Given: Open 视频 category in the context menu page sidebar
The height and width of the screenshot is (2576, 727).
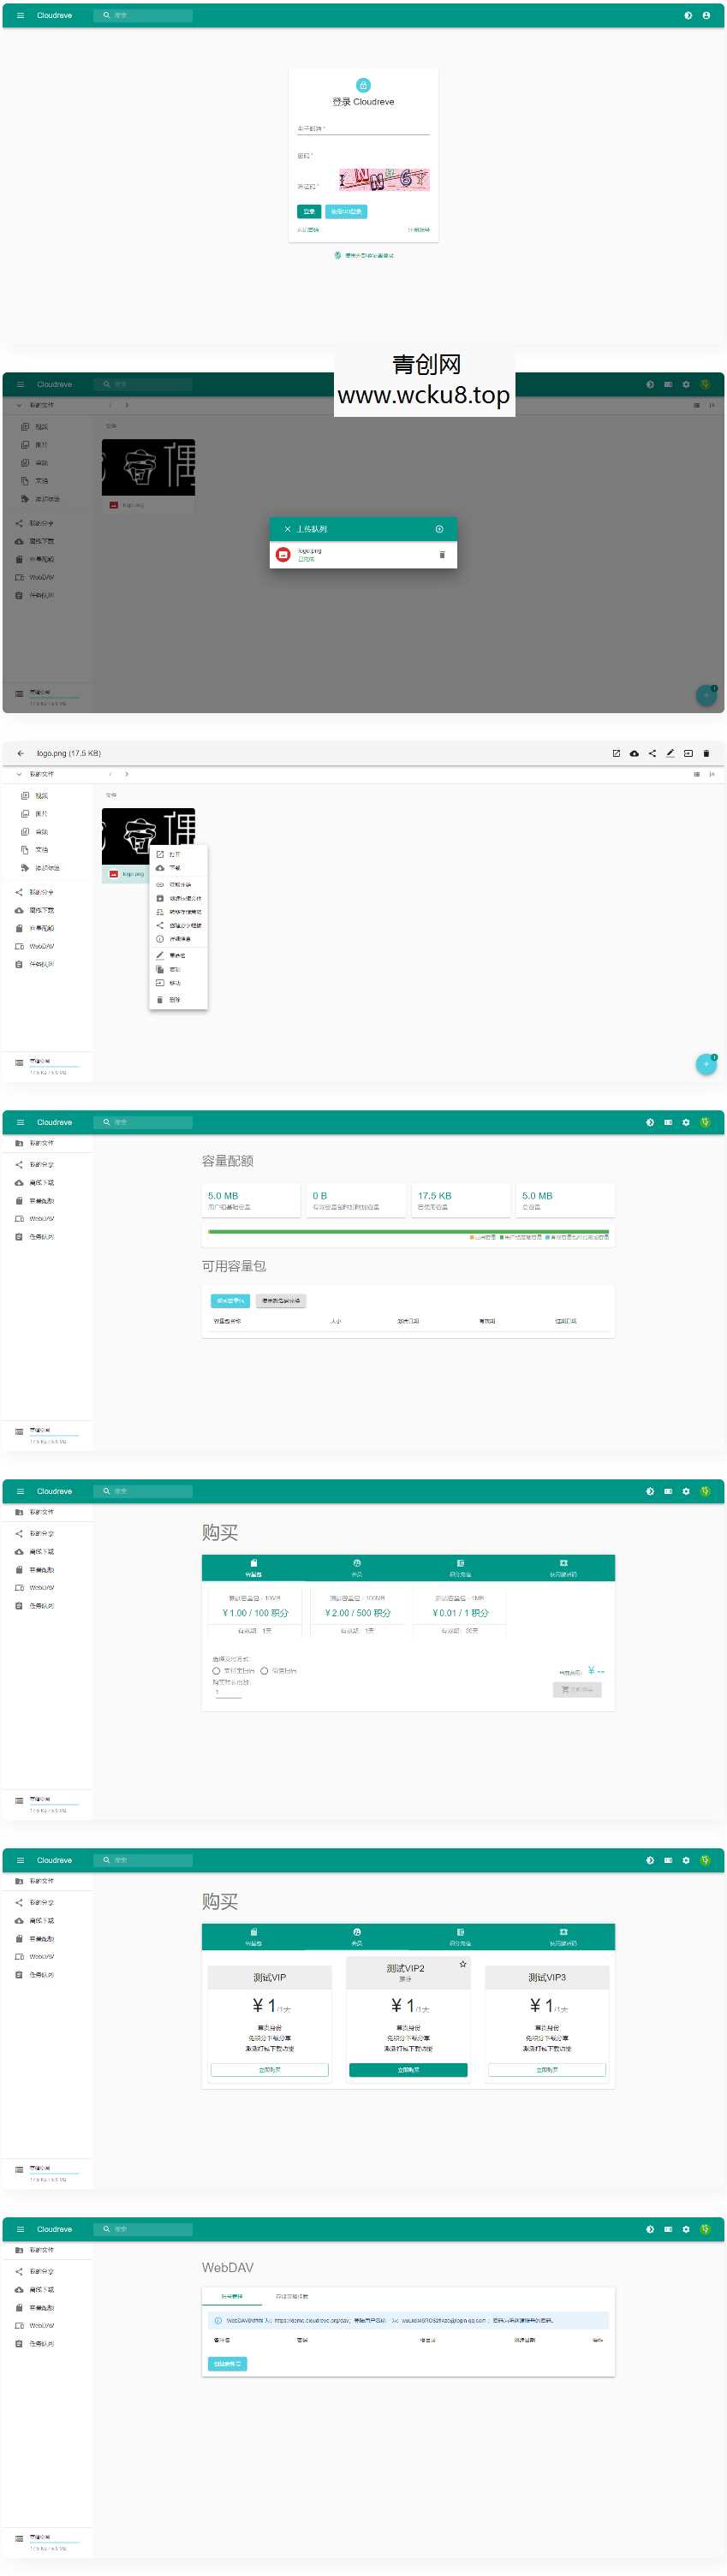Looking at the screenshot, I should click(x=41, y=796).
